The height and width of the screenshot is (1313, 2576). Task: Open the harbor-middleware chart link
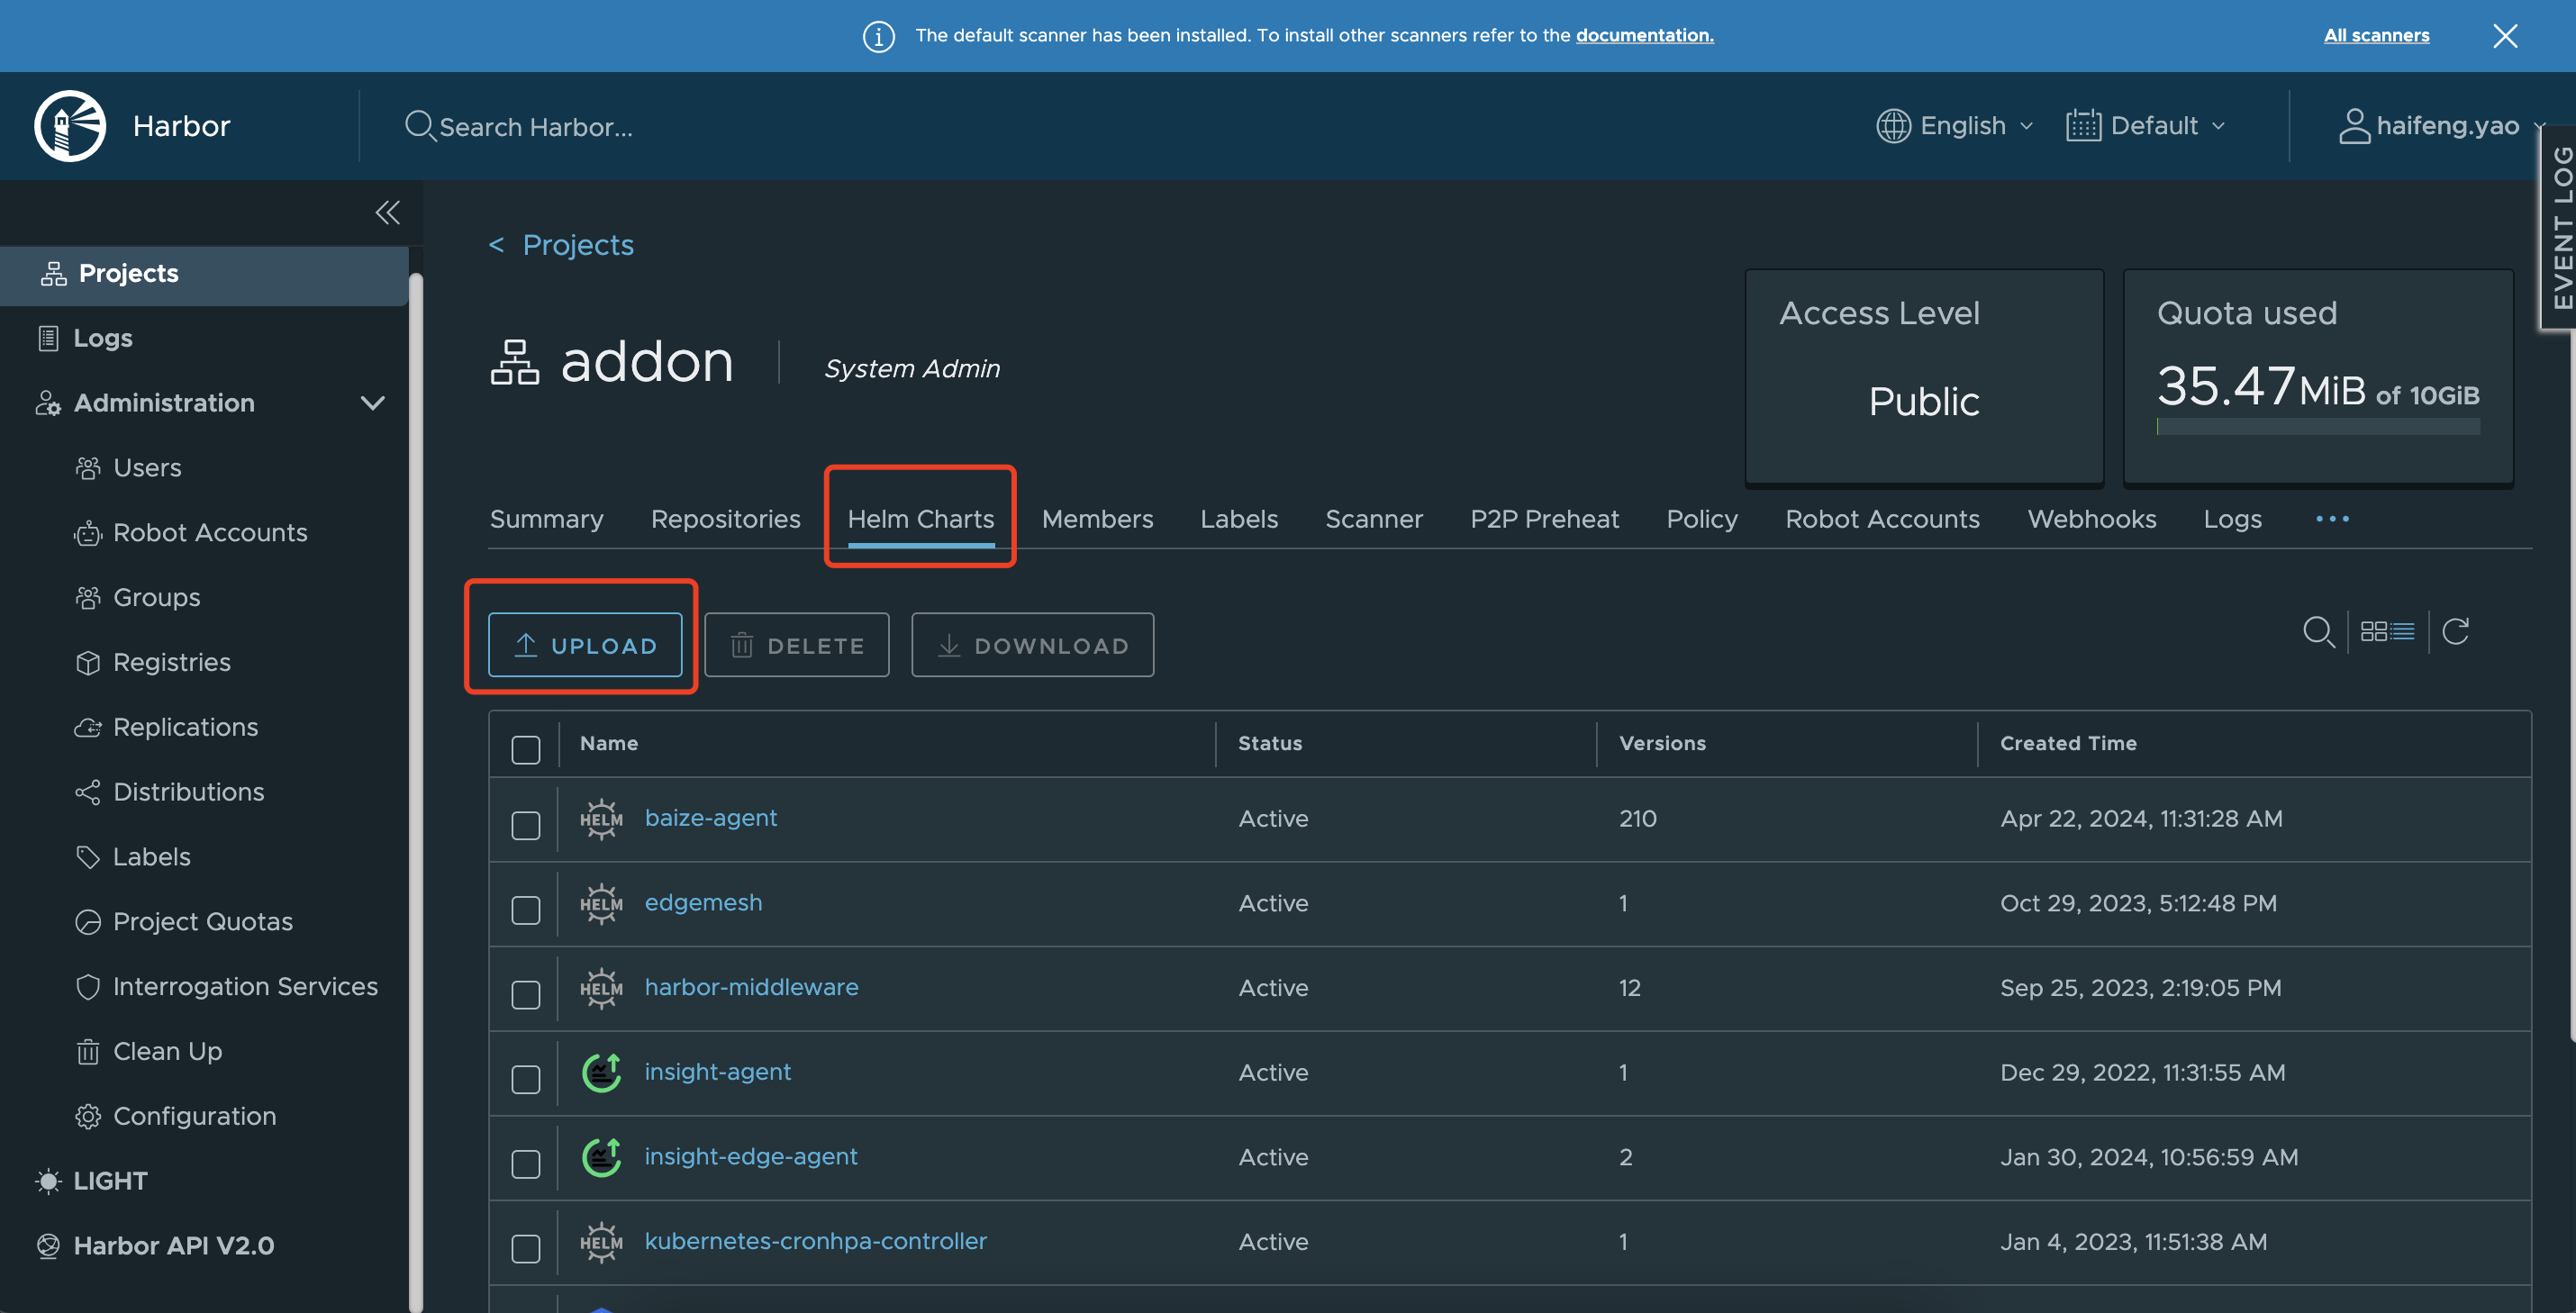750,986
